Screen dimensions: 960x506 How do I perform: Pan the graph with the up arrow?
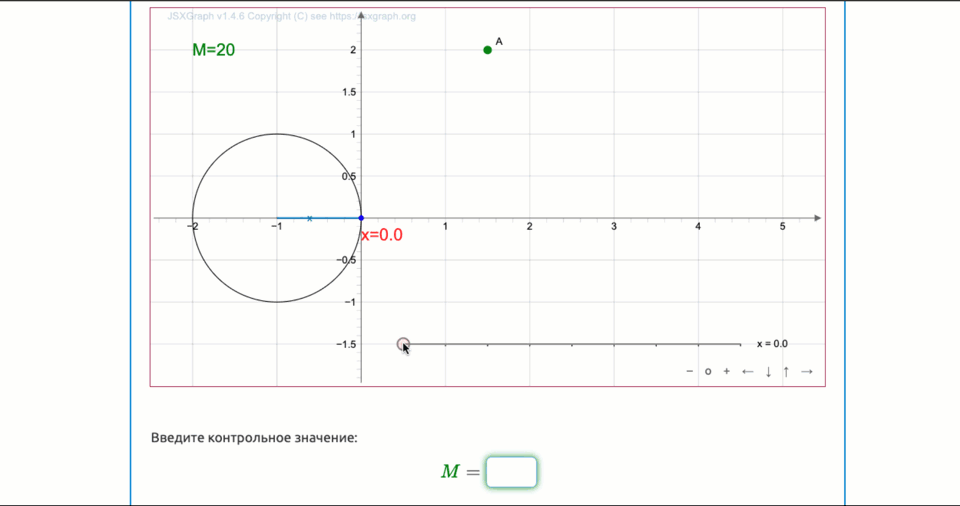786,372
